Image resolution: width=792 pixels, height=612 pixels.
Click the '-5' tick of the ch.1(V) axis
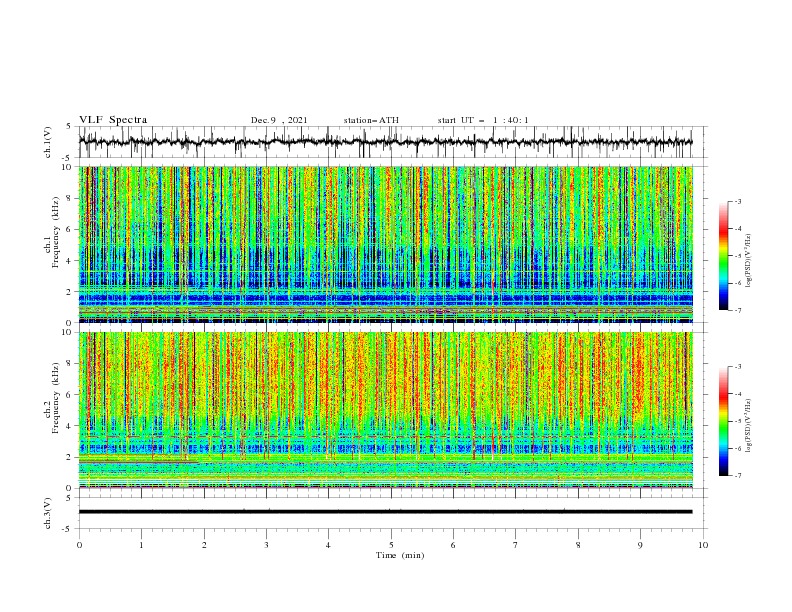point(67,158)
